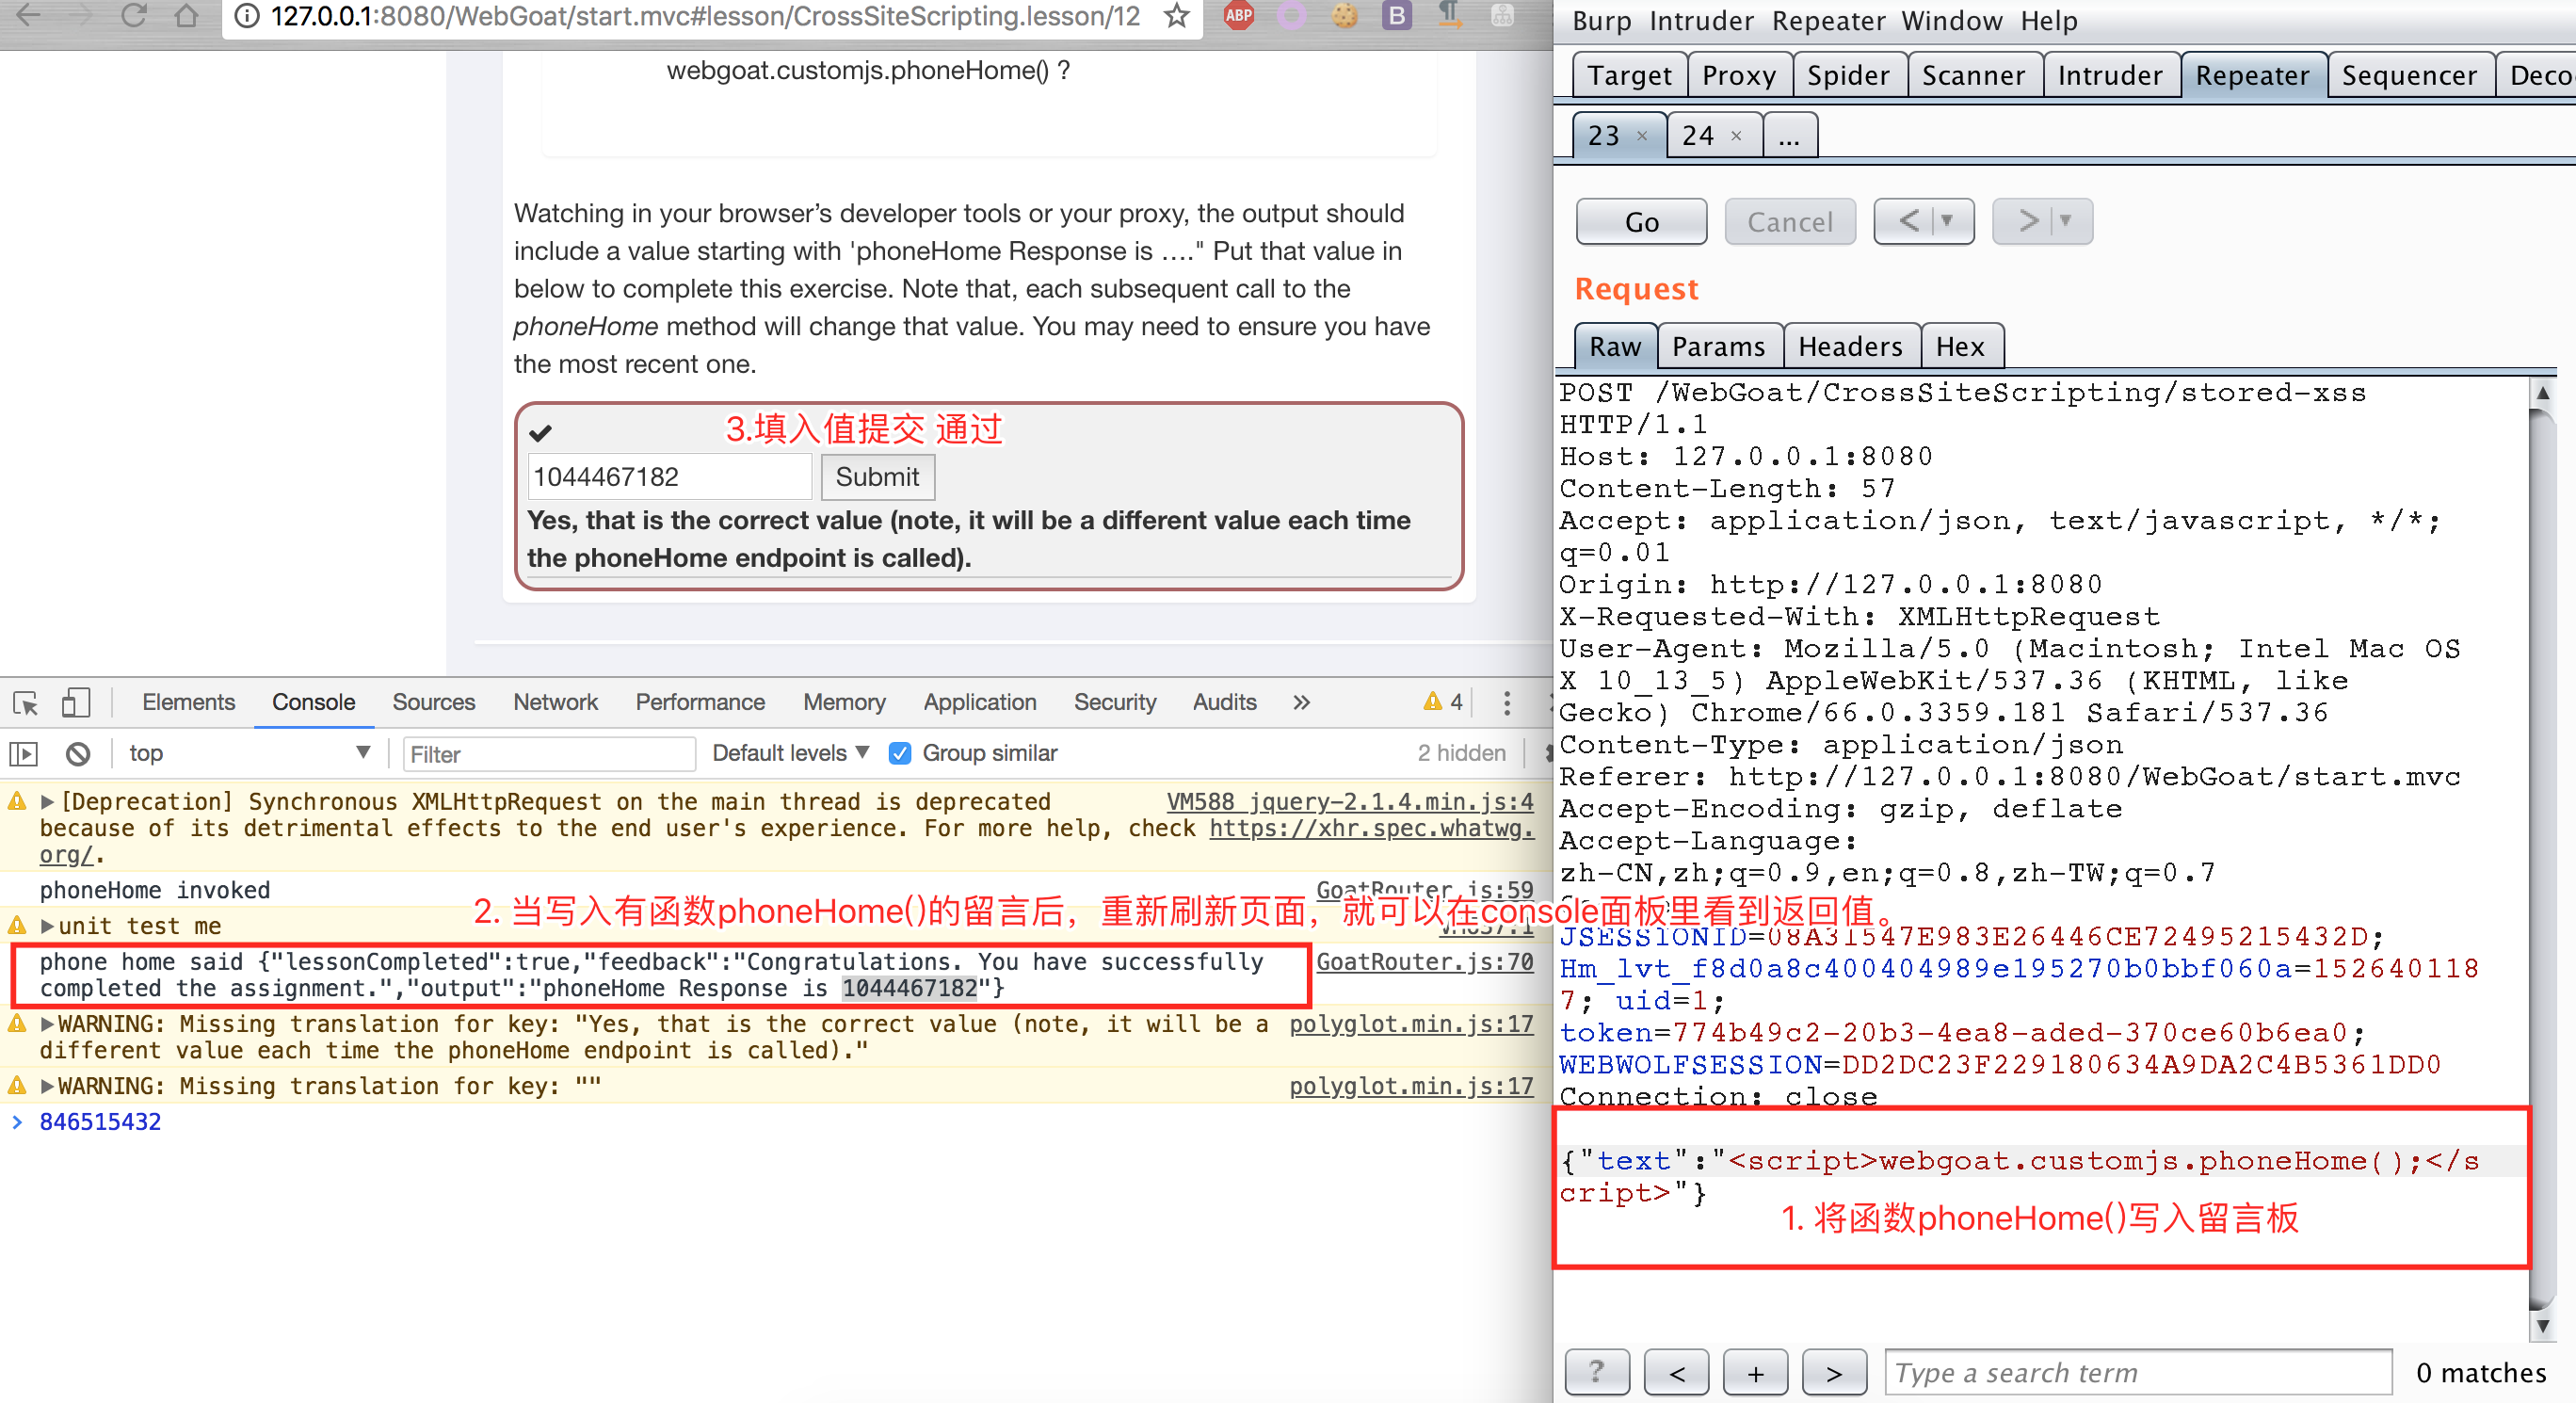This screenshot has width=2576, height=1403.
Task: Open the Burp history forward dropdown arrow
Action: [x=2066, y=221]
